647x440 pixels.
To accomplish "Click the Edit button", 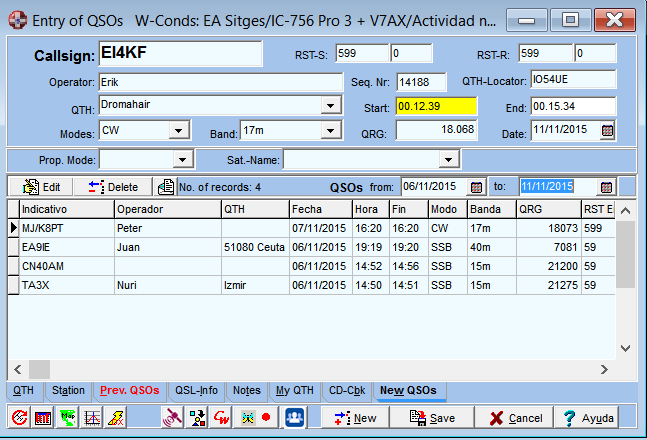I will point(41,187).
